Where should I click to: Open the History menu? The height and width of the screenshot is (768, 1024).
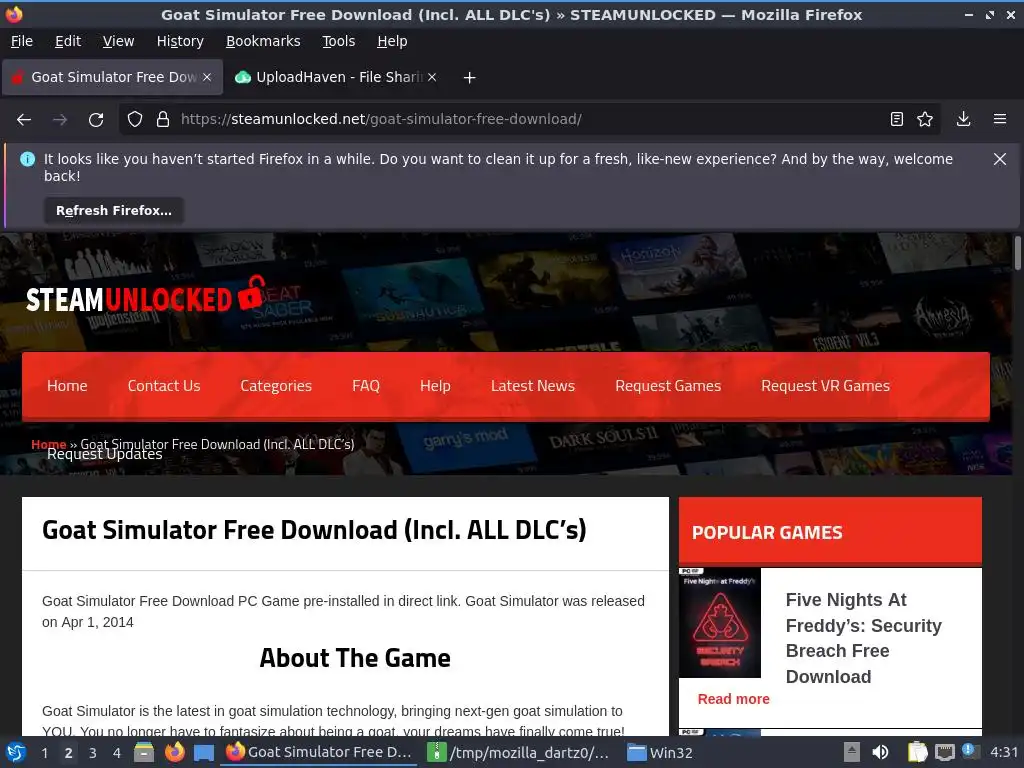180,41
